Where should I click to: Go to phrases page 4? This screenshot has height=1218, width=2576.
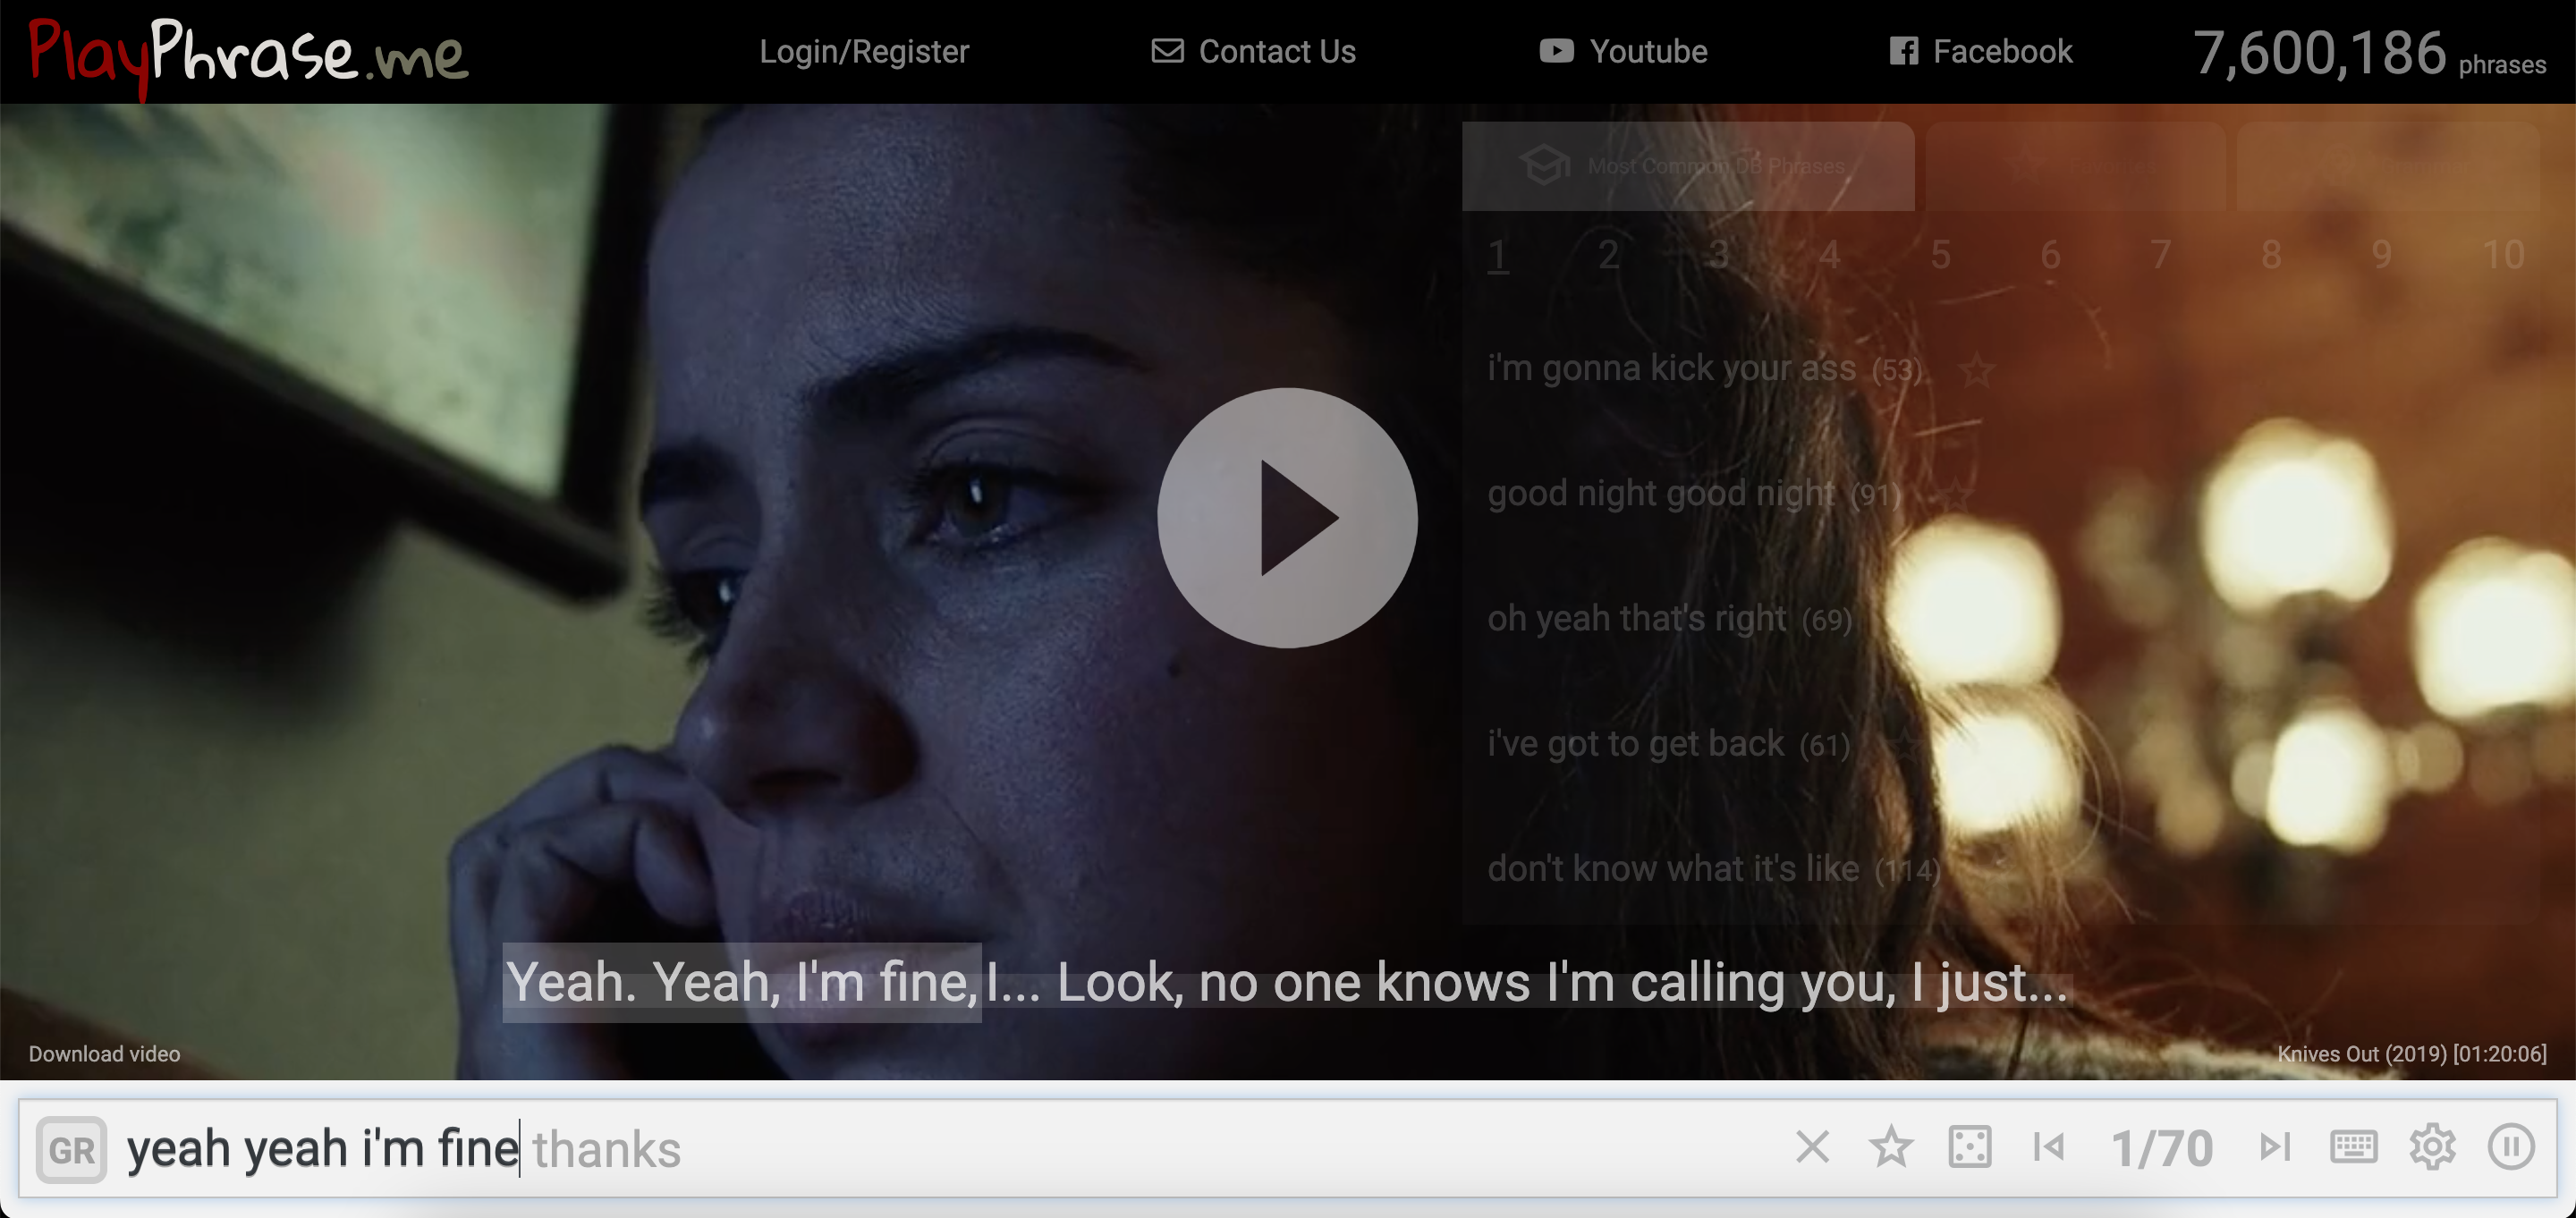click(1829, 255)
